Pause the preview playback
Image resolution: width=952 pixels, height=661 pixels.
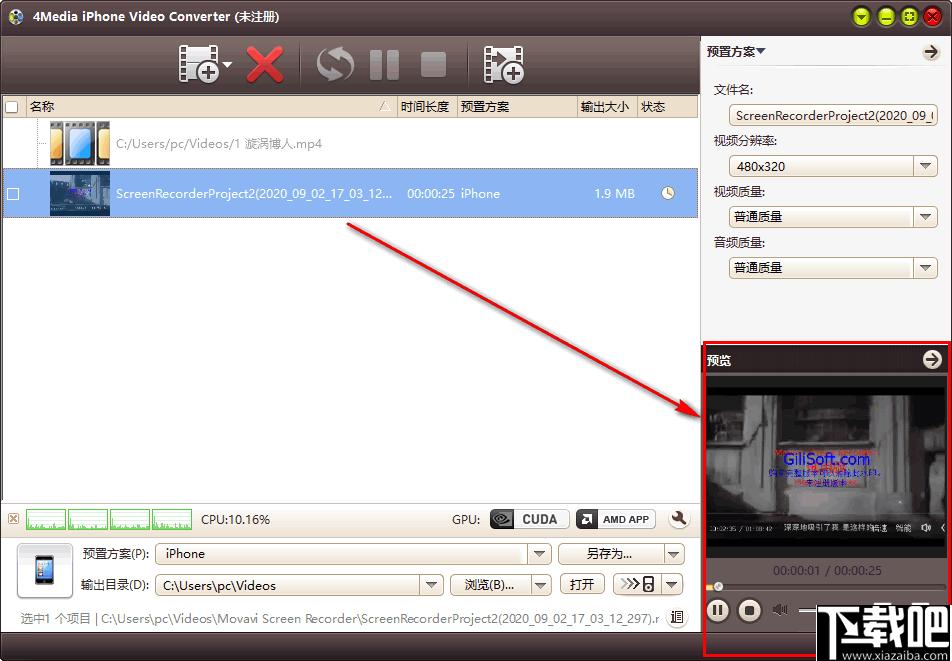(718, 609)
